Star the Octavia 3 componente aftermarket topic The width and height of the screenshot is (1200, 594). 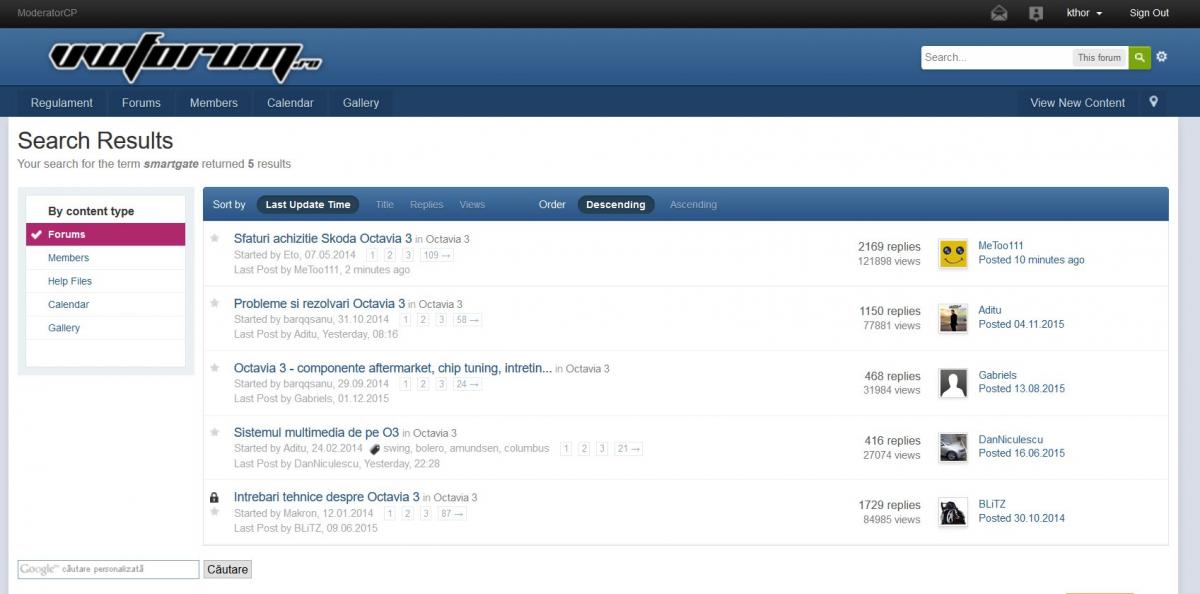click(x=214, y=368)
